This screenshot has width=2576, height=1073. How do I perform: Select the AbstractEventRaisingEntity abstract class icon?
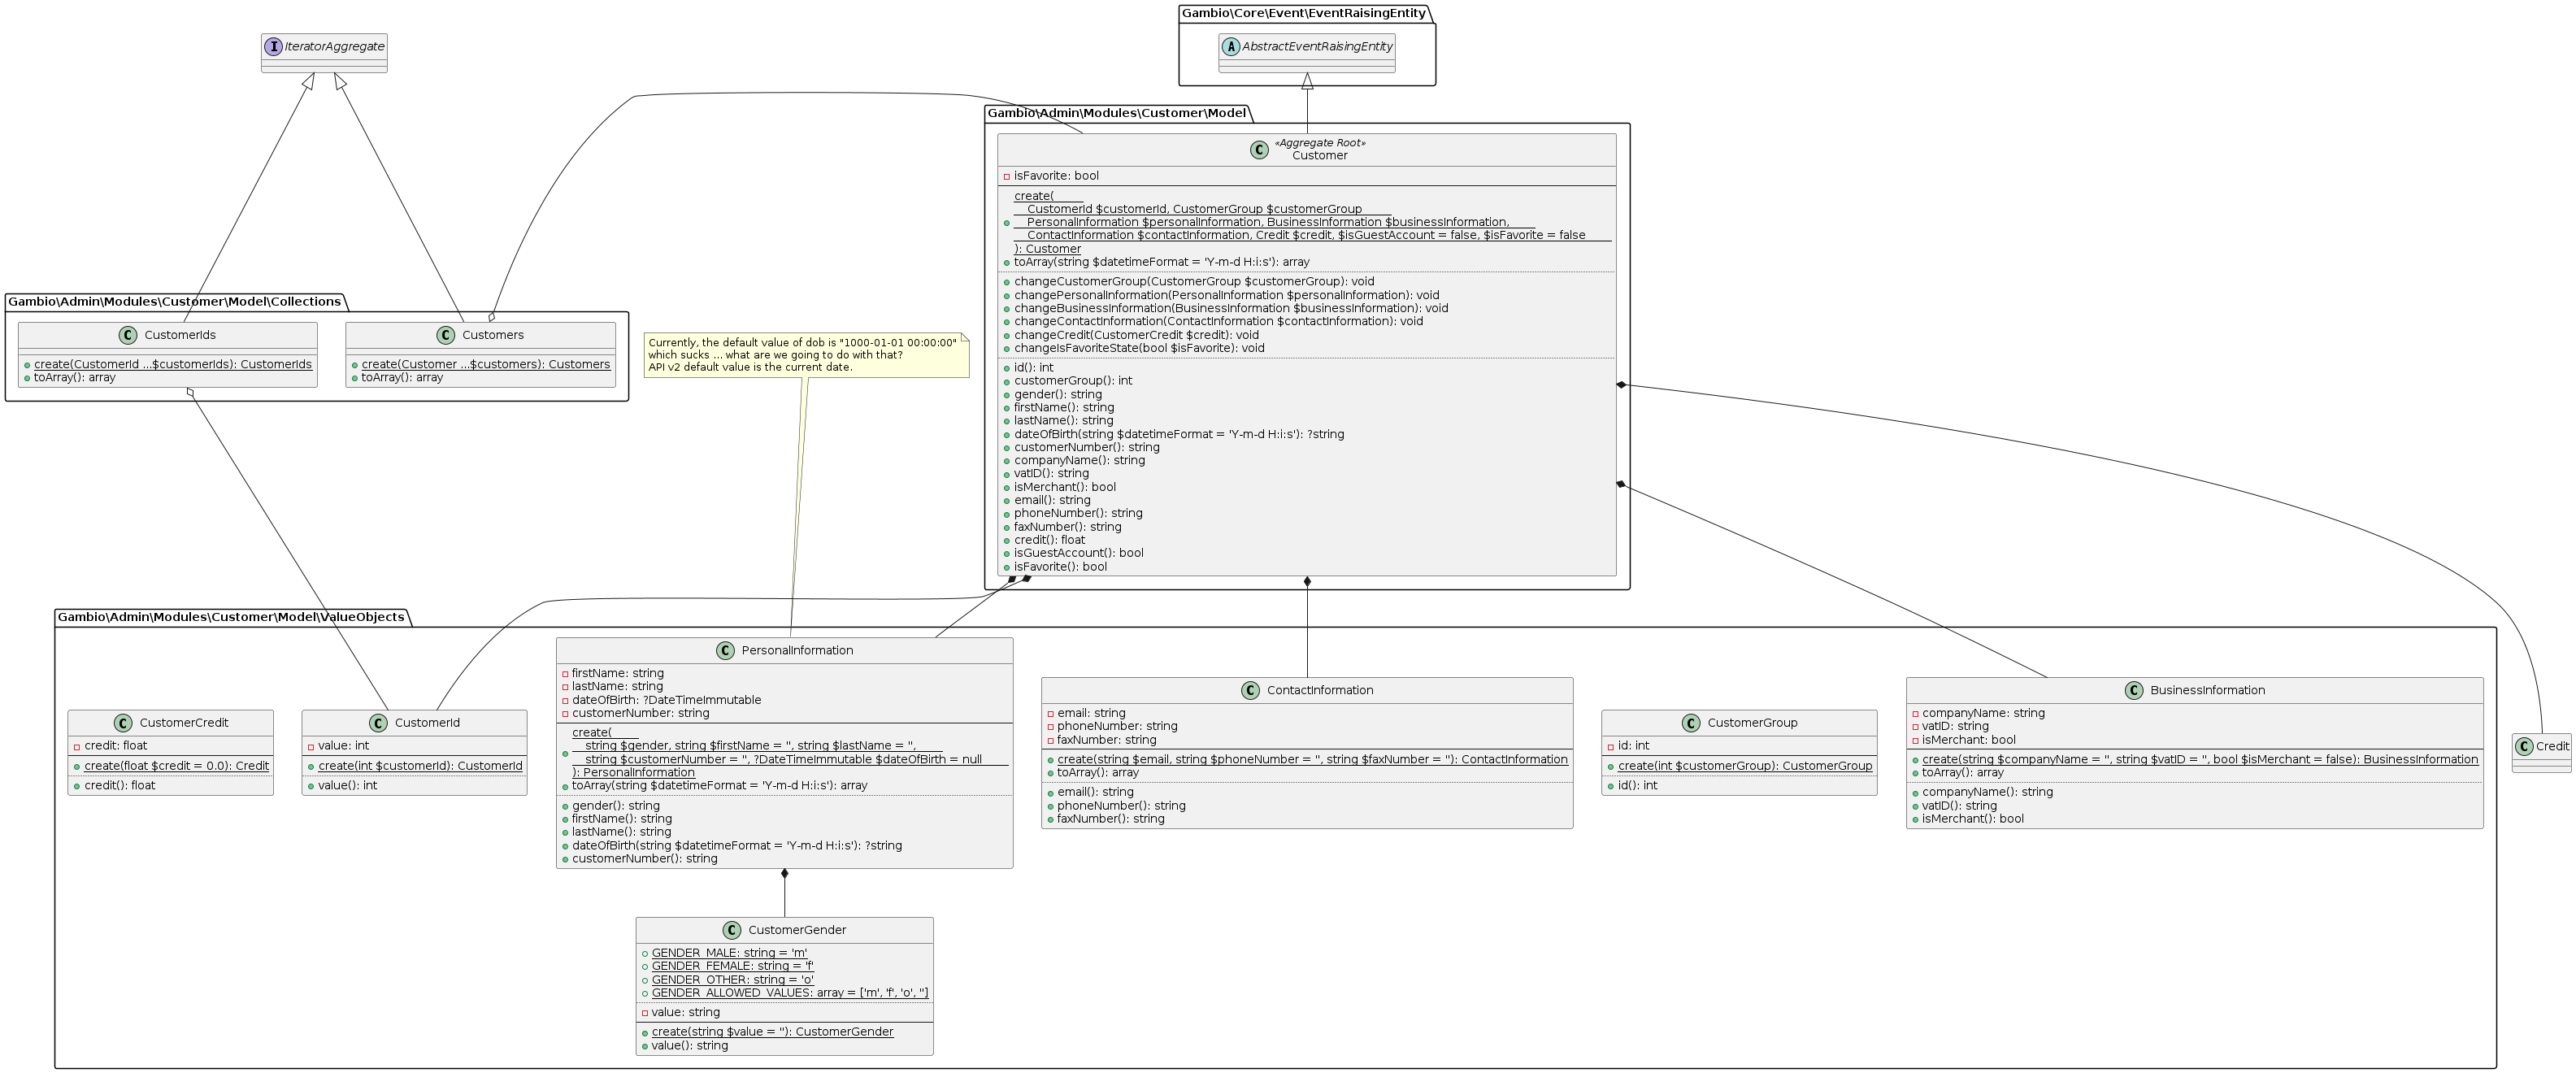click(1231, 45)
